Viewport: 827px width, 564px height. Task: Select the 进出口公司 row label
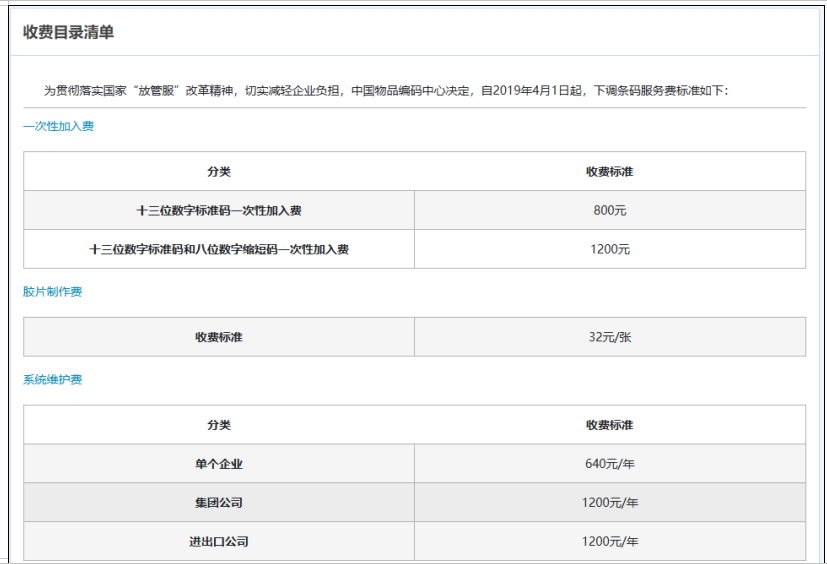[x=219, y=541]
